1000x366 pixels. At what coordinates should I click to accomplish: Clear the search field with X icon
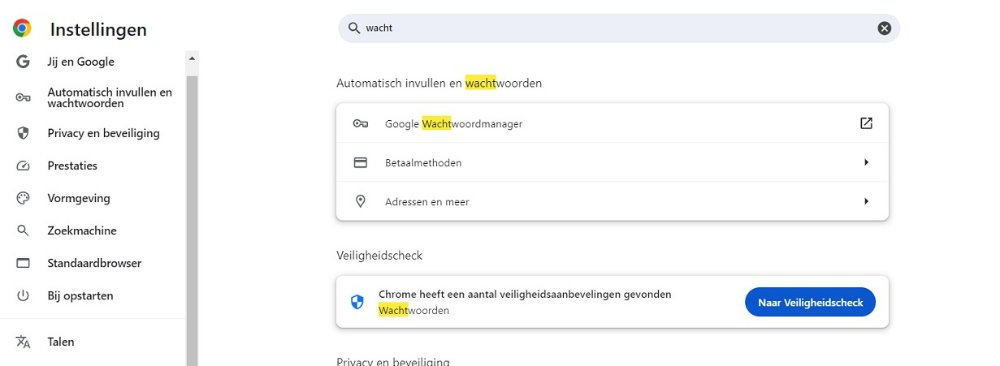pyautogui.click(x=884, y=28)
